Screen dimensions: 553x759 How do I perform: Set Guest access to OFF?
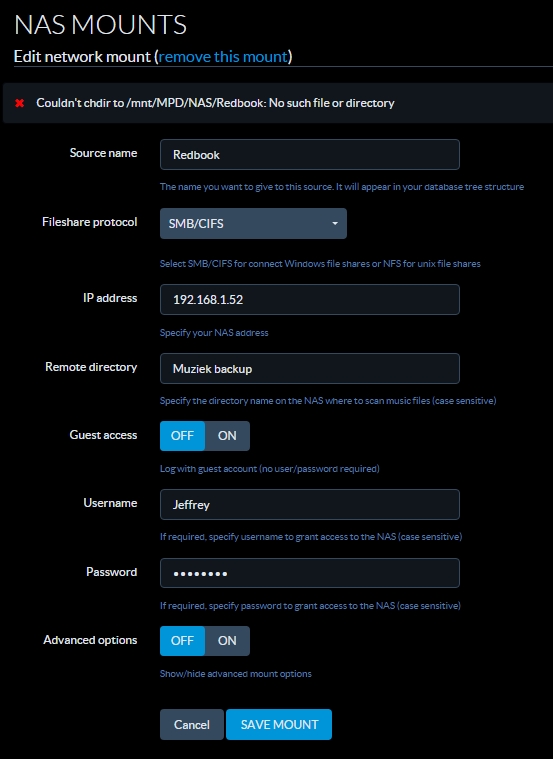183,436
